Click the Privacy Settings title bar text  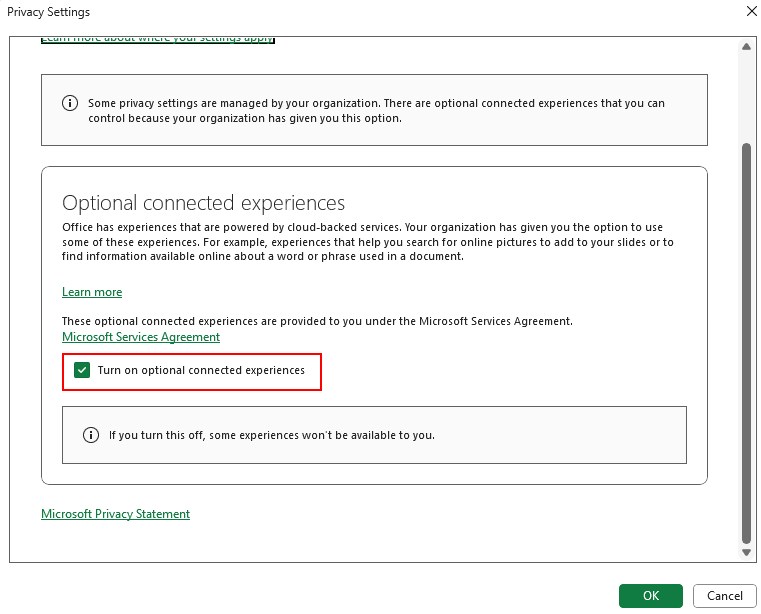click(48, 12)
